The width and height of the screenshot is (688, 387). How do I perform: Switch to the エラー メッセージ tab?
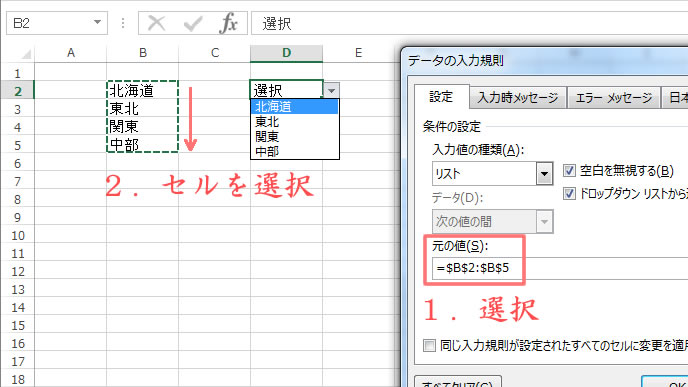click(x=613, y=97)
